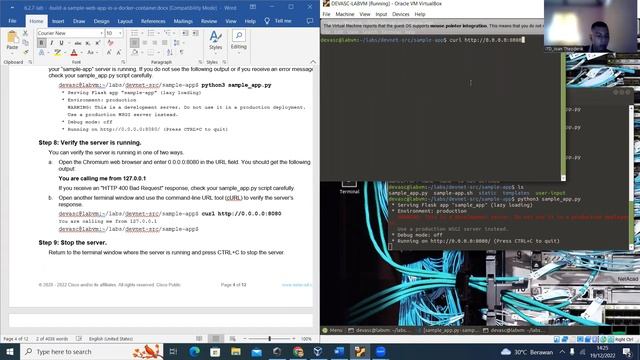640x360 pixels.
Task: Select the Format Painter brush
Action: coord(25,52)
